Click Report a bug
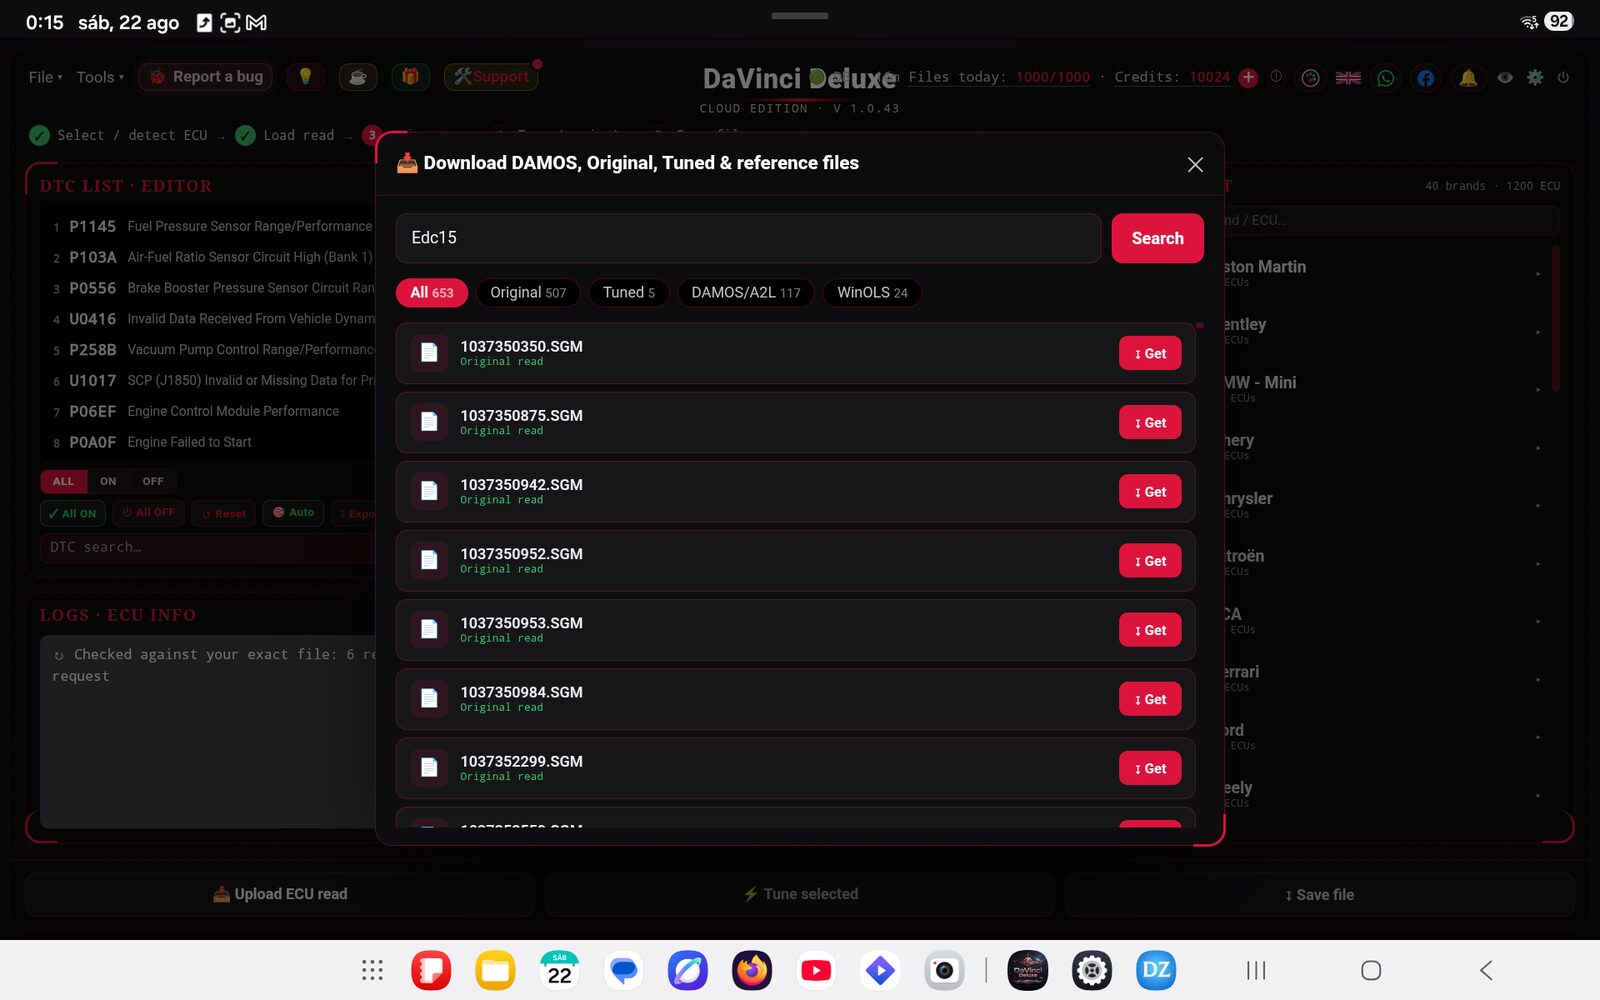This screenshot has width=1600, height=1000. (x=205, y=77)
